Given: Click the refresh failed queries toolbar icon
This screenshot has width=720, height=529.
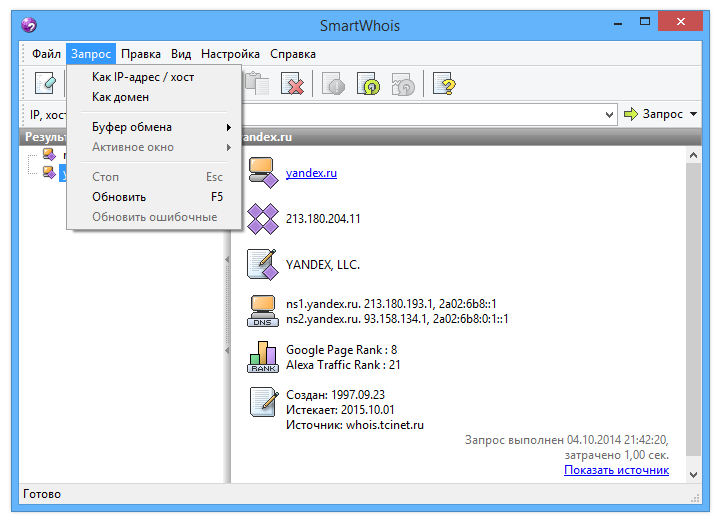Looking at the screenshot, I should (x=403, y=83).
